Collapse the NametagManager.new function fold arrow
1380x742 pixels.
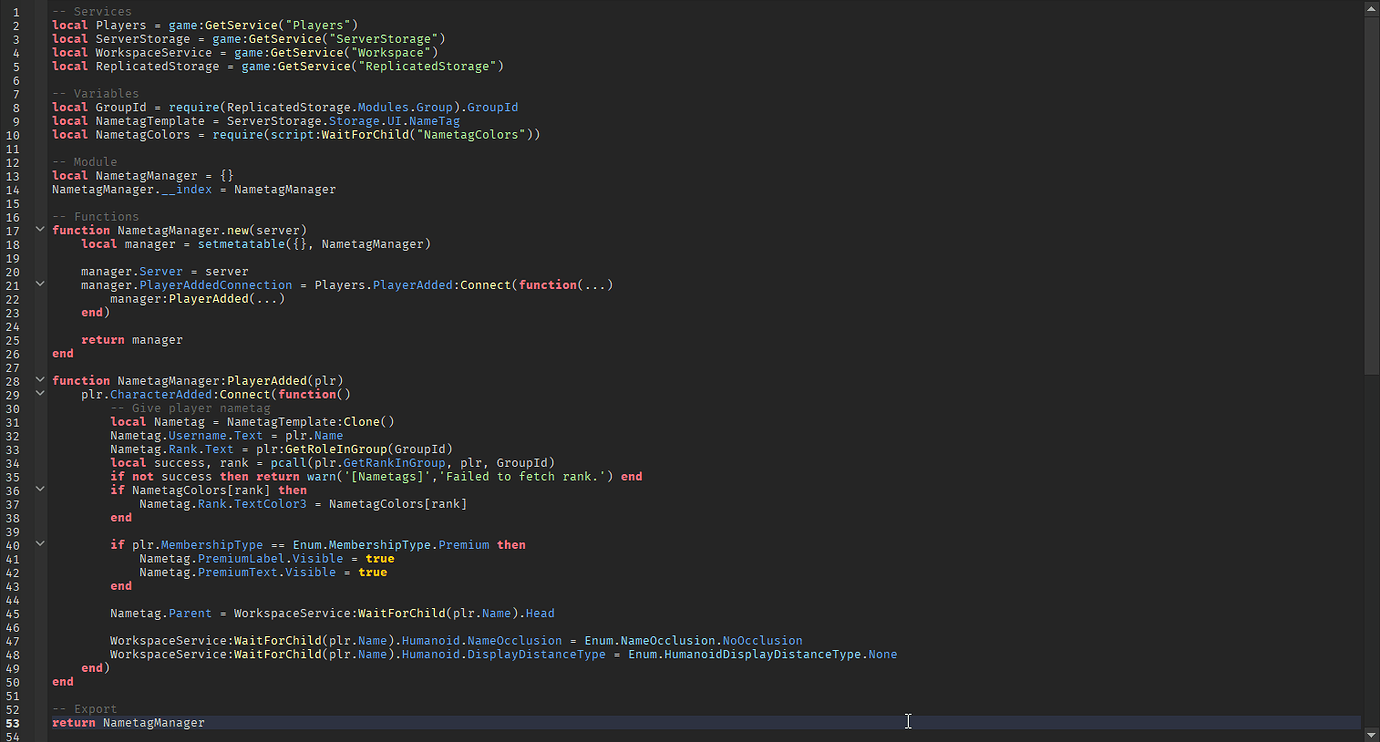tap(40, 230)
